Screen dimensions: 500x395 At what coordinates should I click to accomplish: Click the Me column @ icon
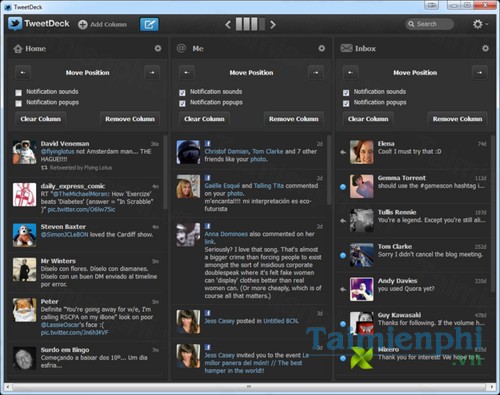(x=181, y=48)
